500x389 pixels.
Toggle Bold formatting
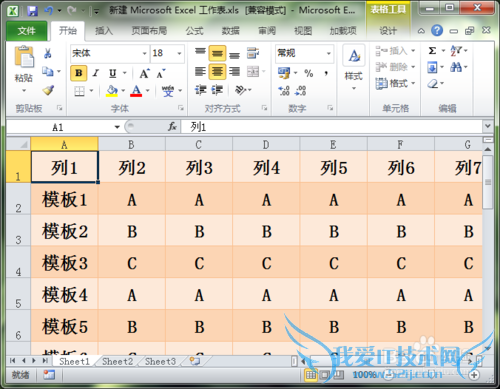point(79,73)
